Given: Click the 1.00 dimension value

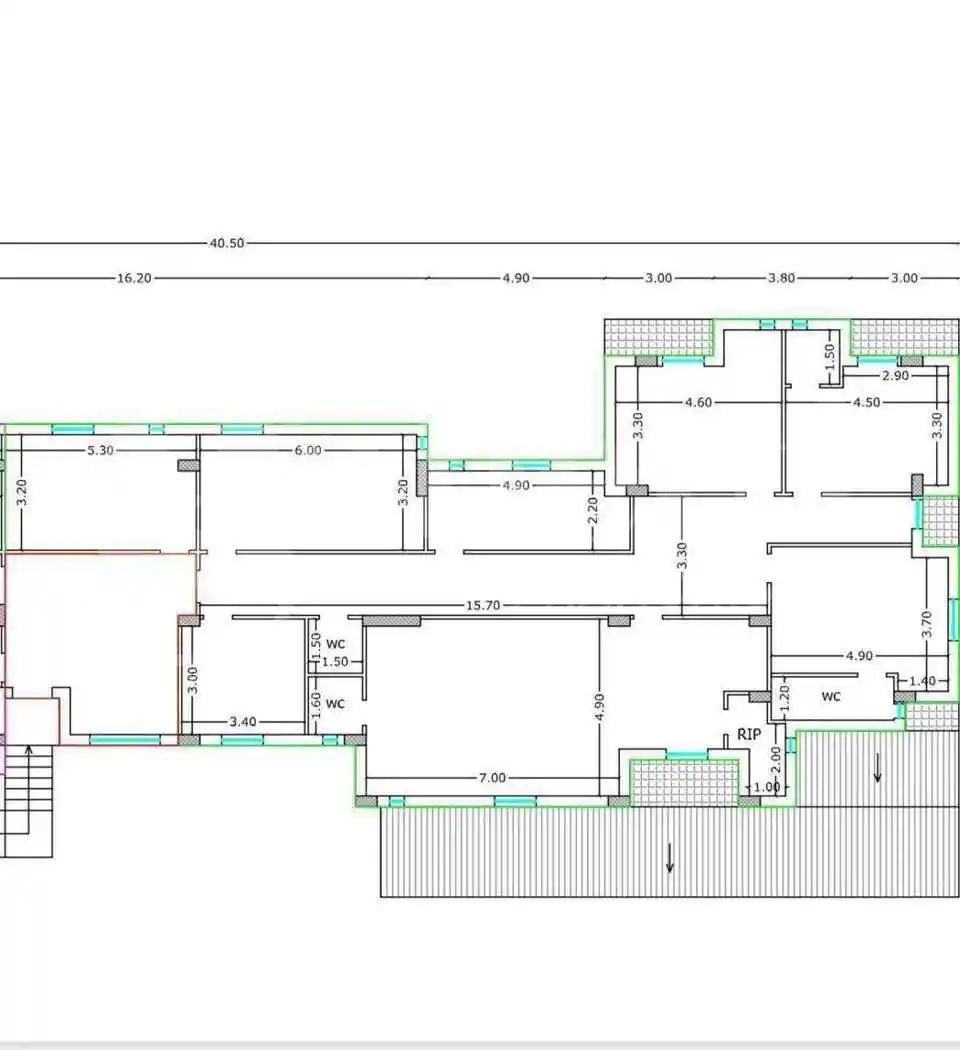Looking at the screenshot, I should 767,788.
